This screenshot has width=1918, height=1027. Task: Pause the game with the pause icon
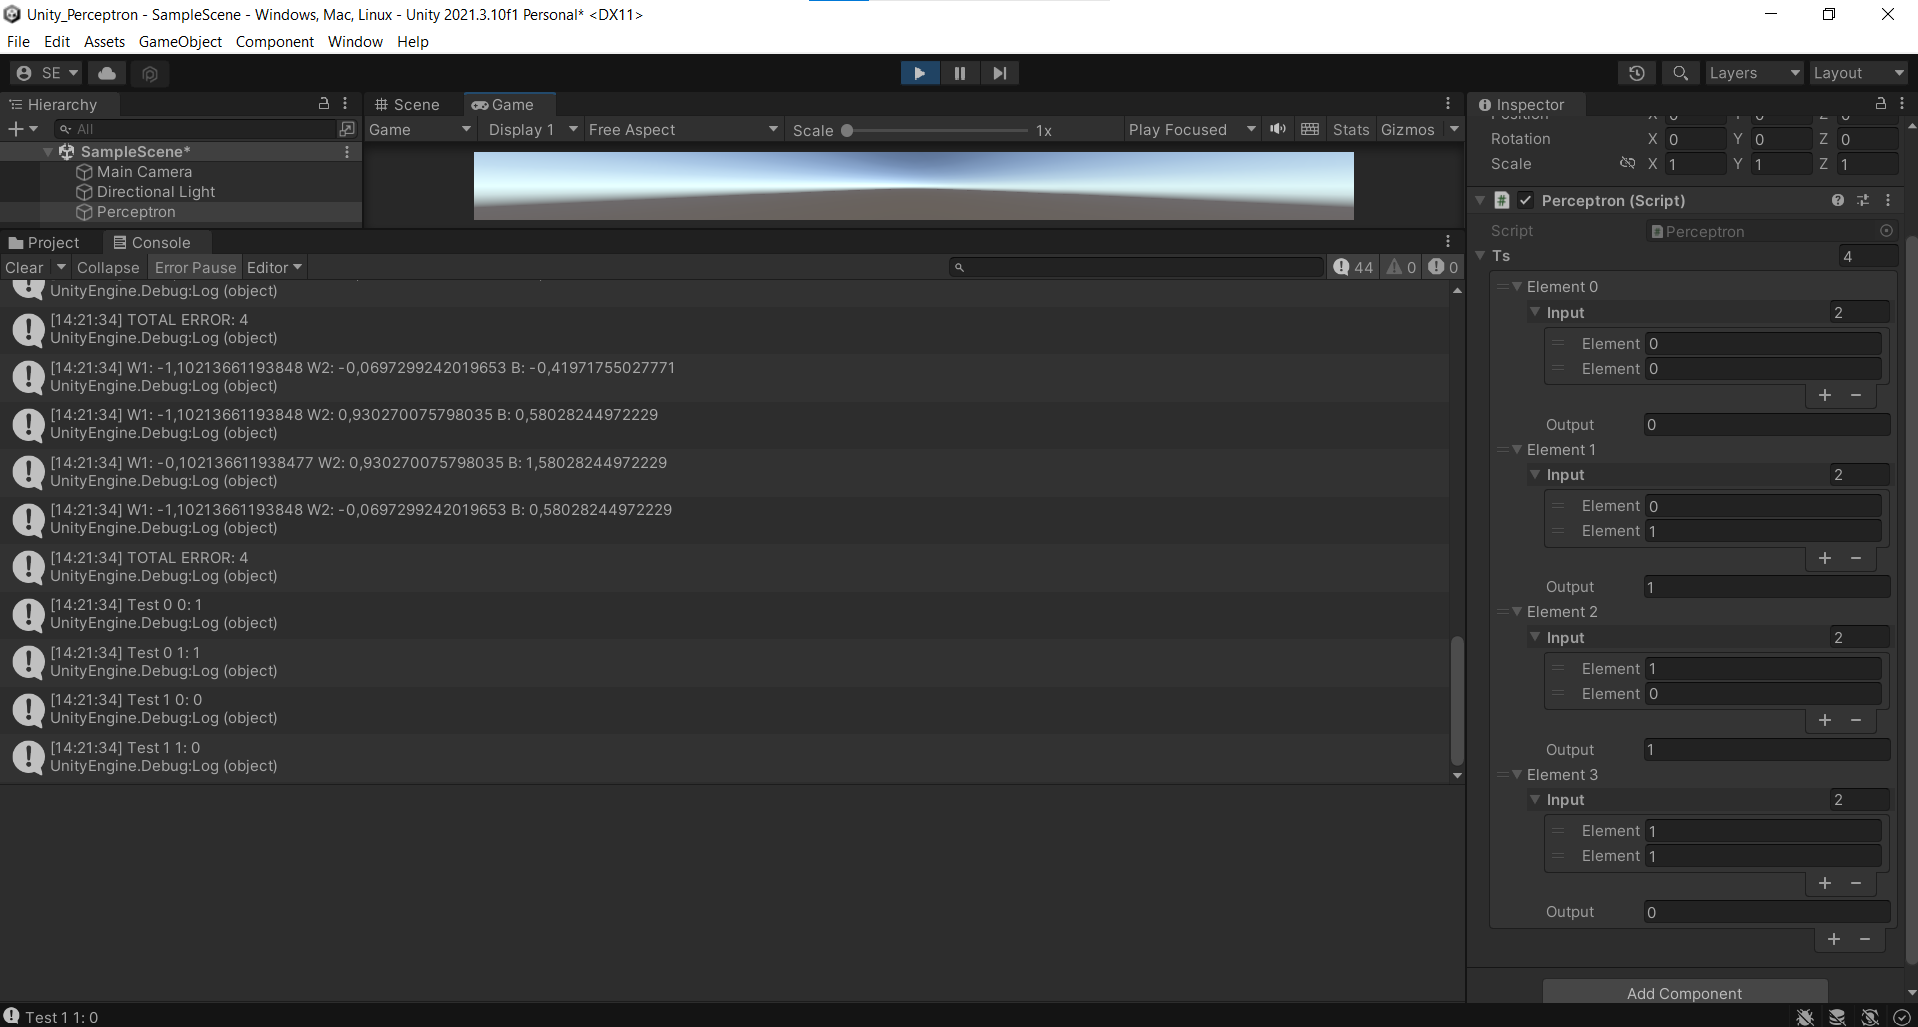tap(959, 72)
